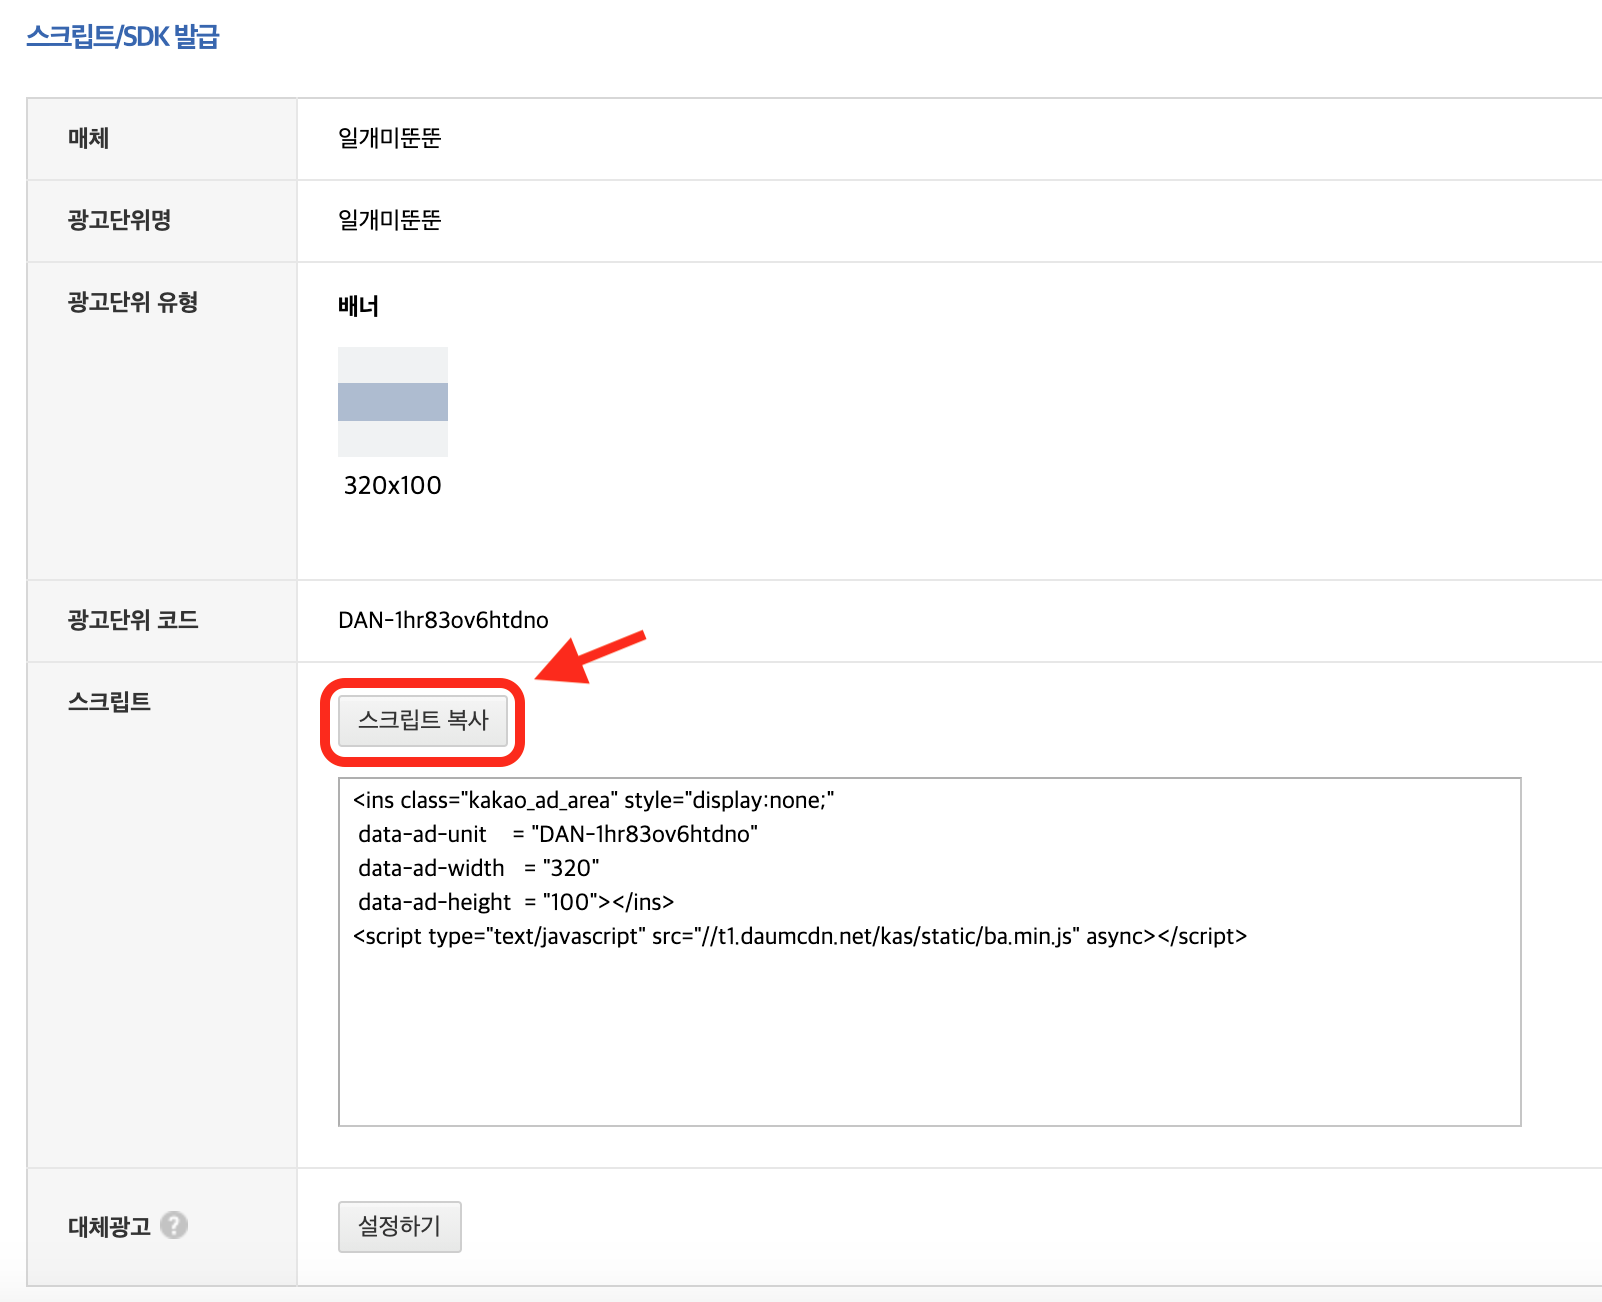Image resolution: width=1602 pixels, height=1302 pixels.
Task: Select the ad unit code DAN-1hr83ov6htdno
Action: click(443, 620)
